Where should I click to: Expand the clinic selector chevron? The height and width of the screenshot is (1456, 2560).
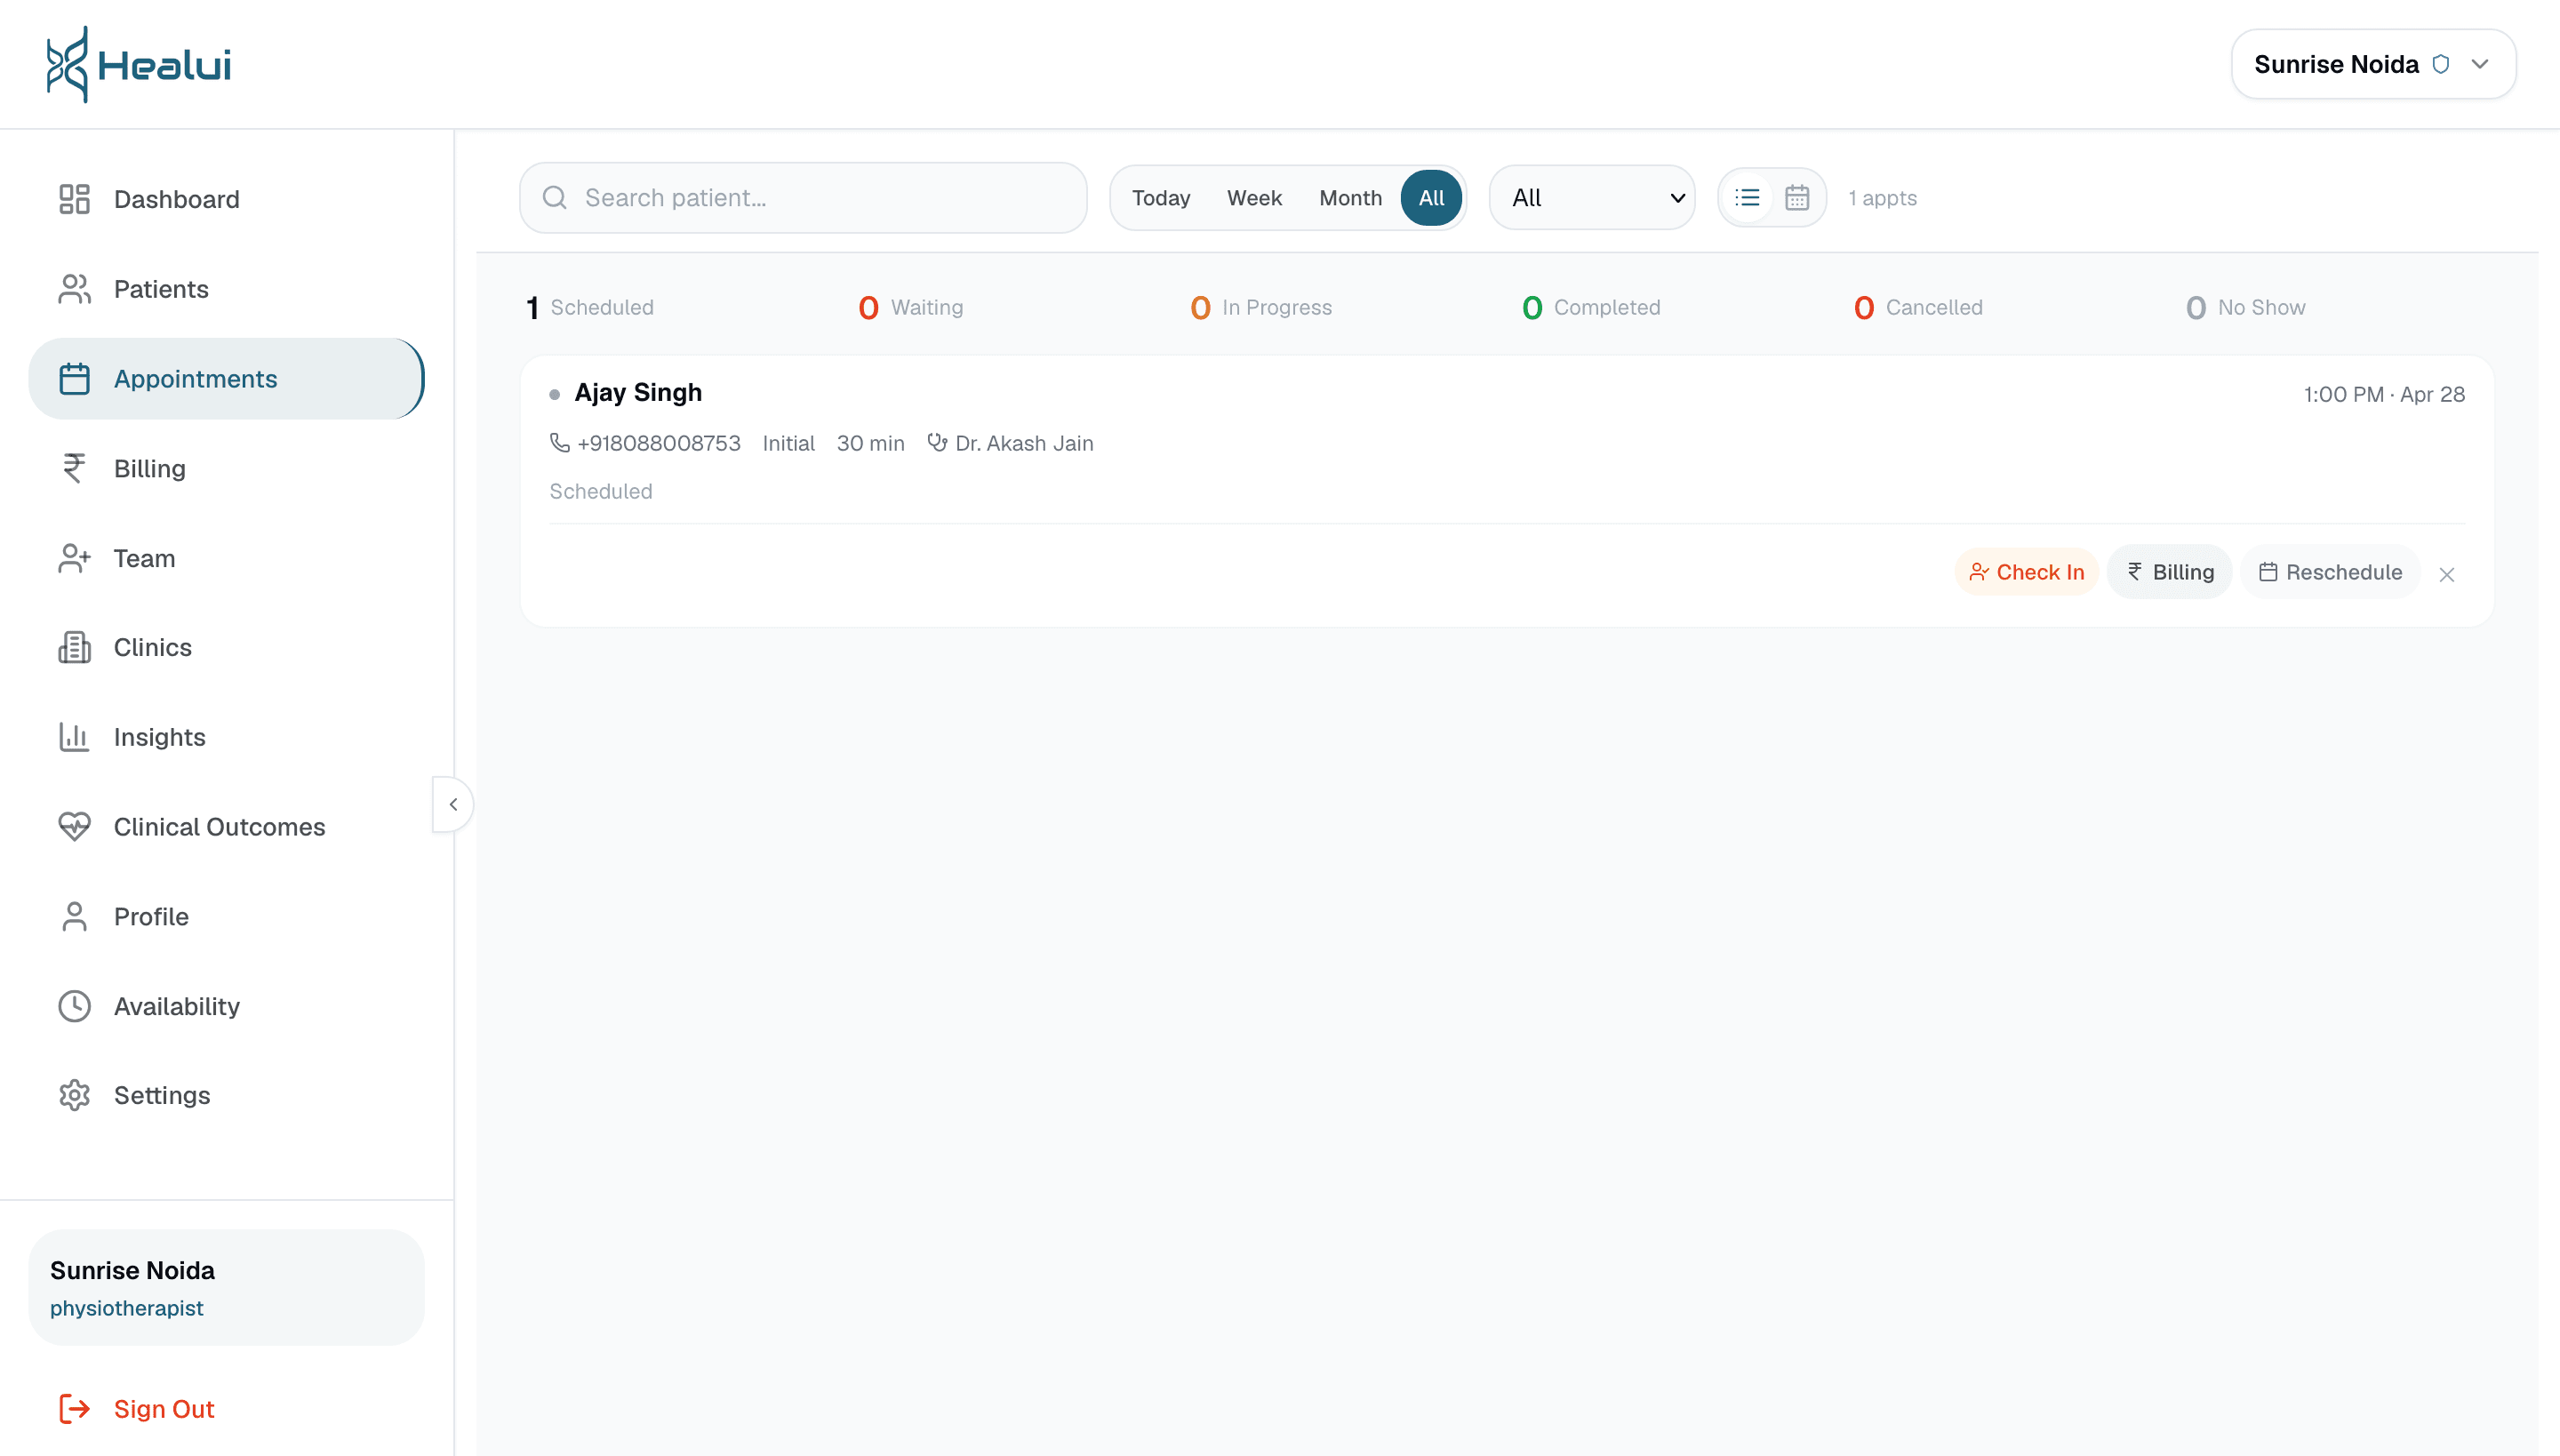(2480, 64)
